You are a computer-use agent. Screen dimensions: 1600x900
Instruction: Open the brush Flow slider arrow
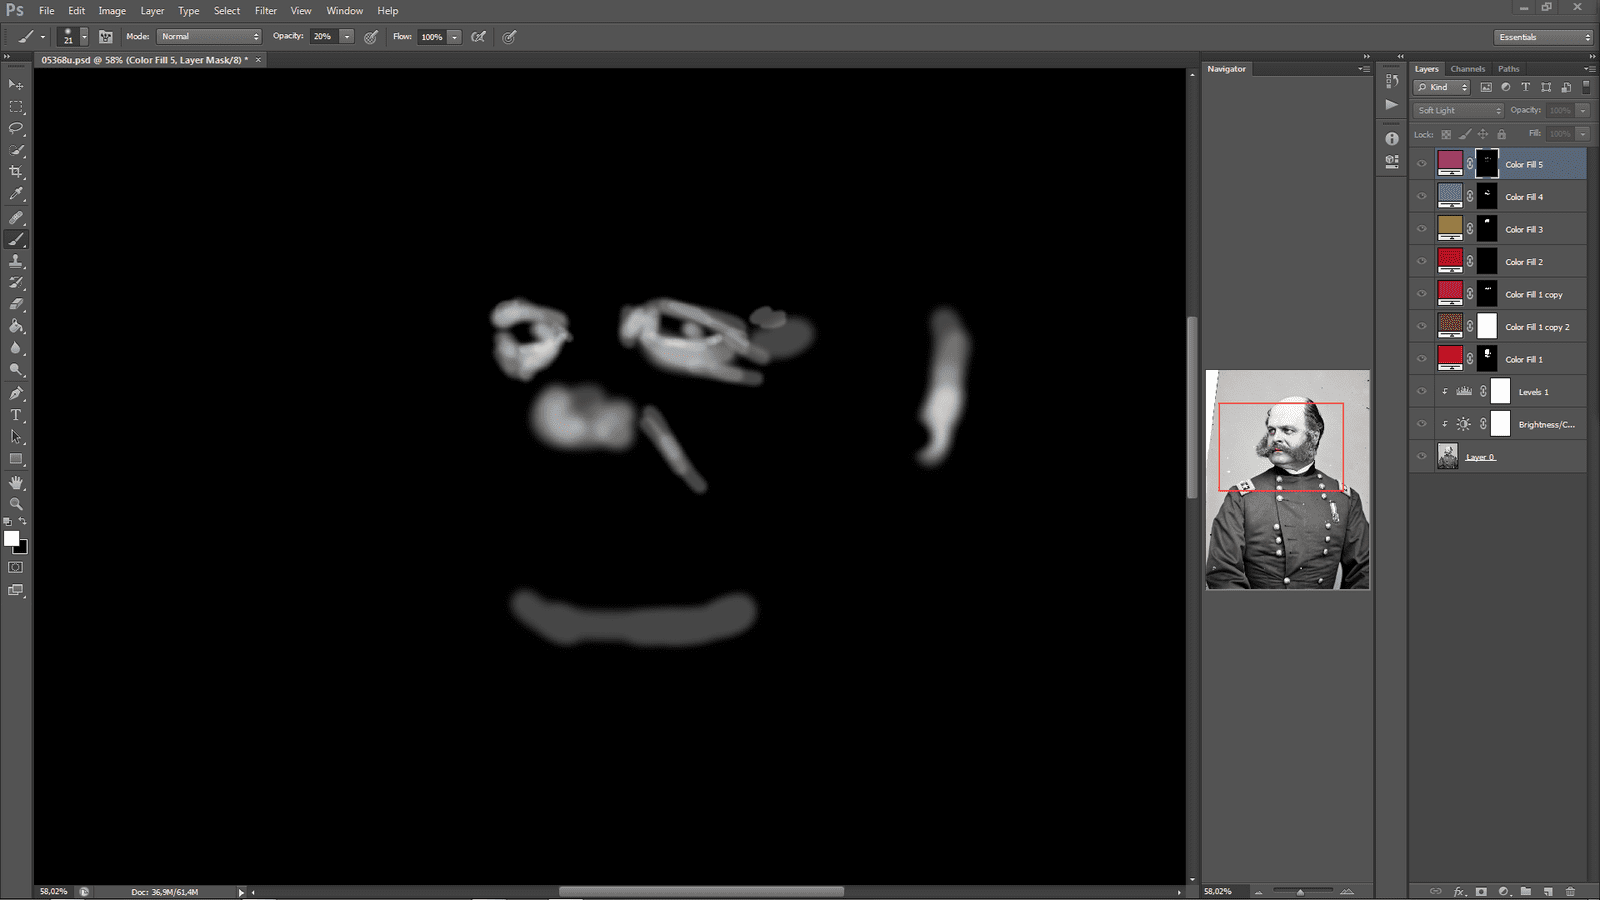454,37
